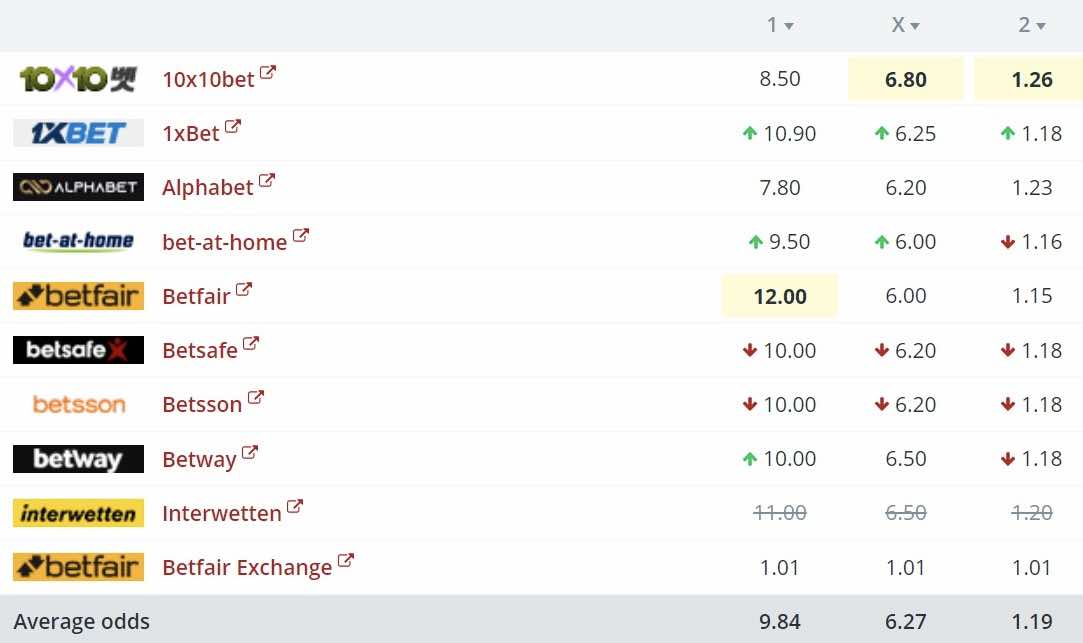Viewport: 1083px width, 643px height.
Task: Sort by column X dropdown arrow
Action: point(915,26)
